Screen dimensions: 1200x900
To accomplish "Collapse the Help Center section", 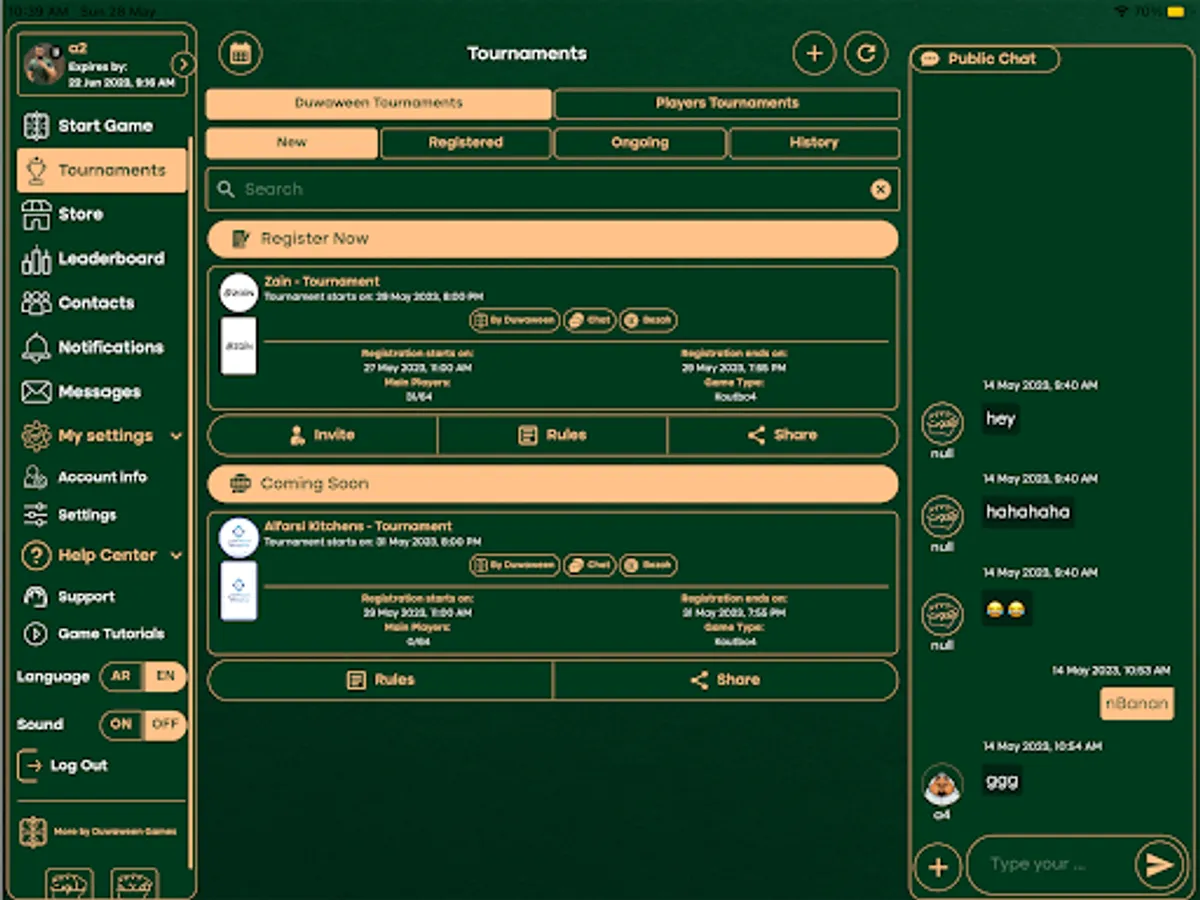I will pyautogui.click(x=177, y=555).
